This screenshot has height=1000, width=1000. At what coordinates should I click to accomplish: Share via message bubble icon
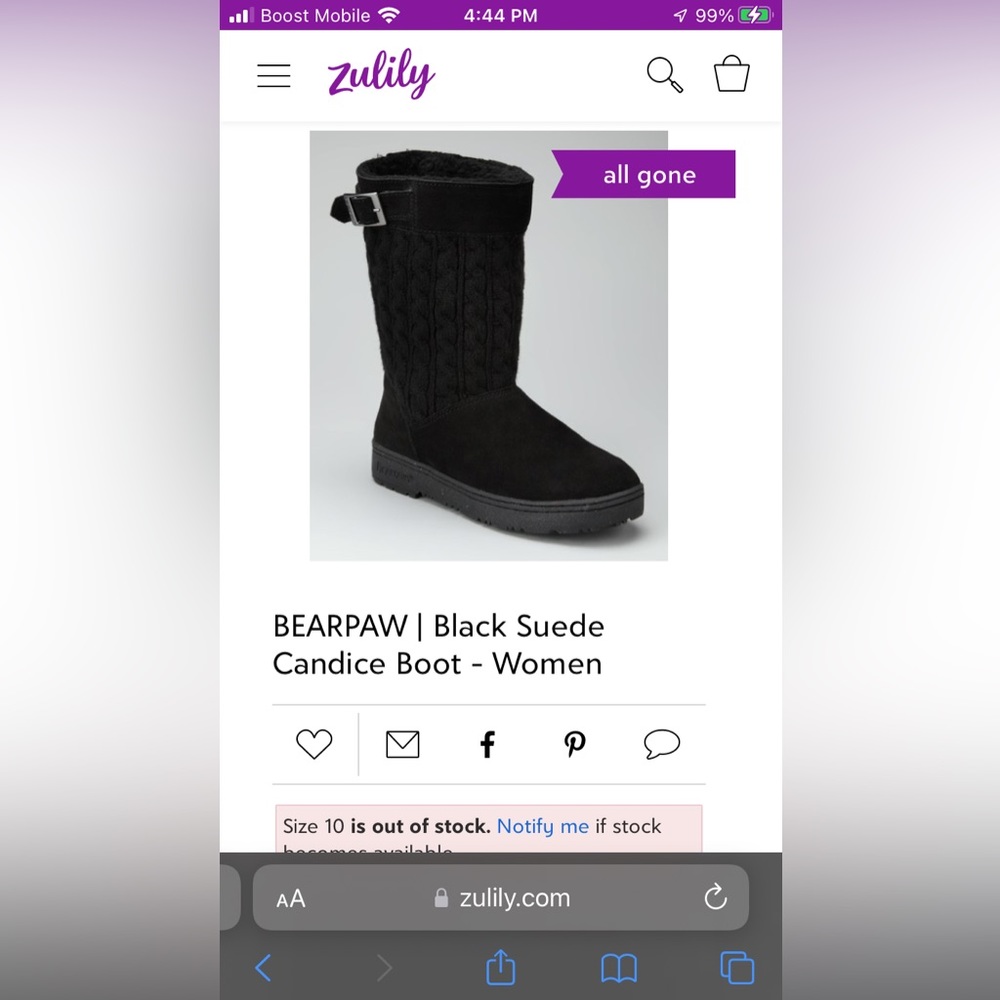pyautogui.click(x=662, y=744)
